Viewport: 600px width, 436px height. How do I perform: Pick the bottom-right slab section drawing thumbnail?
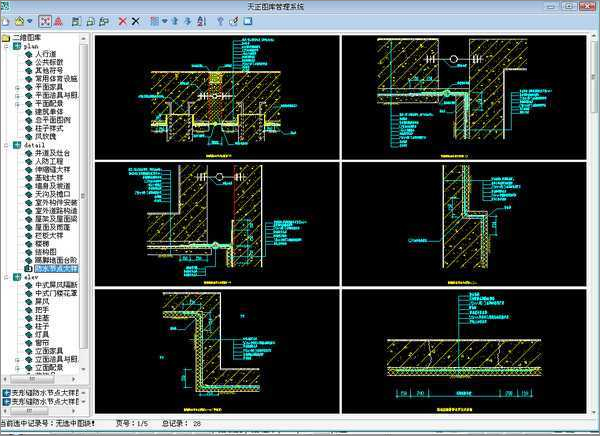click(x=464, y=351)
